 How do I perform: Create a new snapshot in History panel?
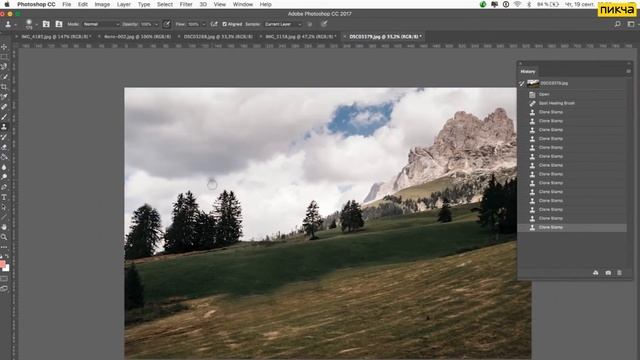608,272
